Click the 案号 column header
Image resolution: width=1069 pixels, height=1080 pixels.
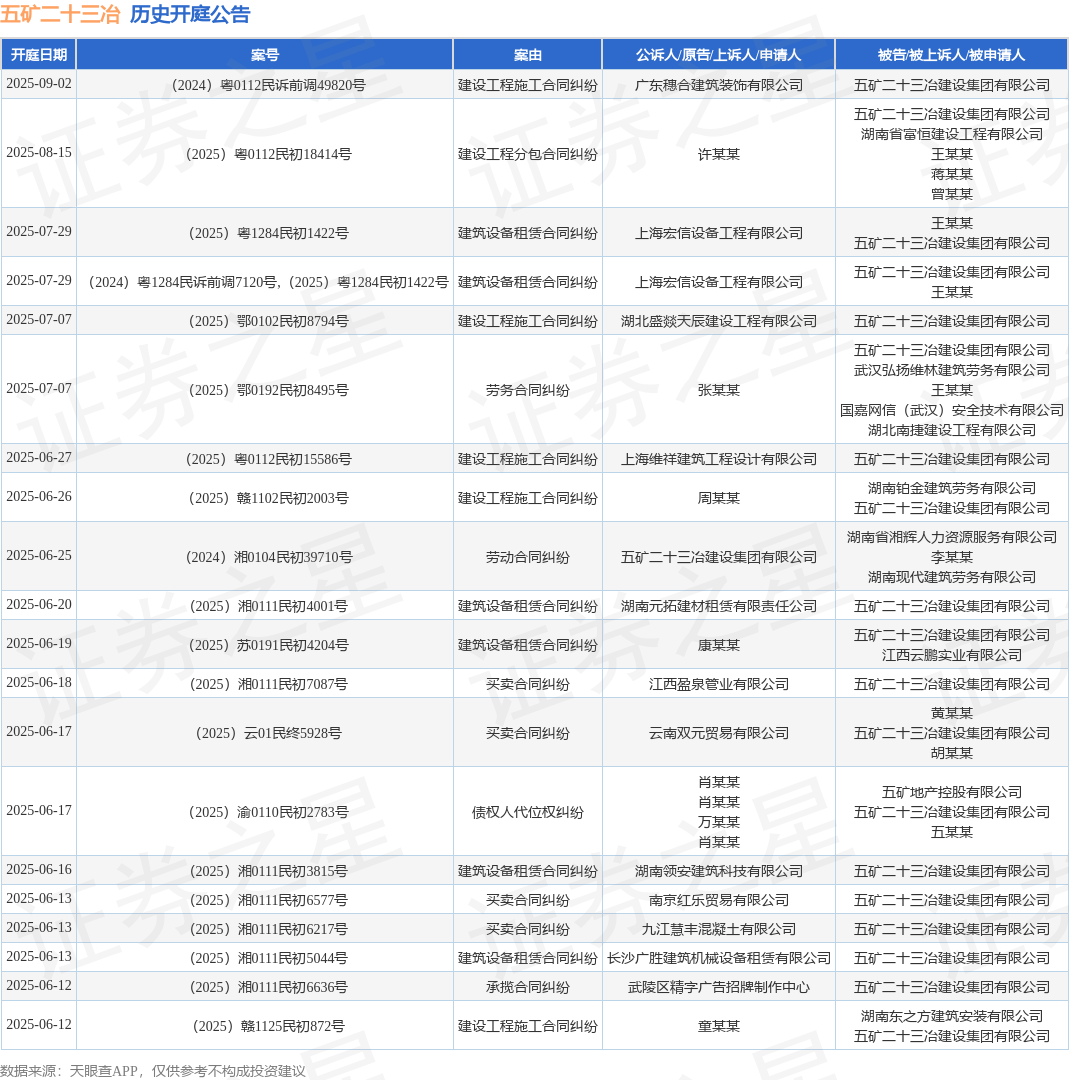264,54
